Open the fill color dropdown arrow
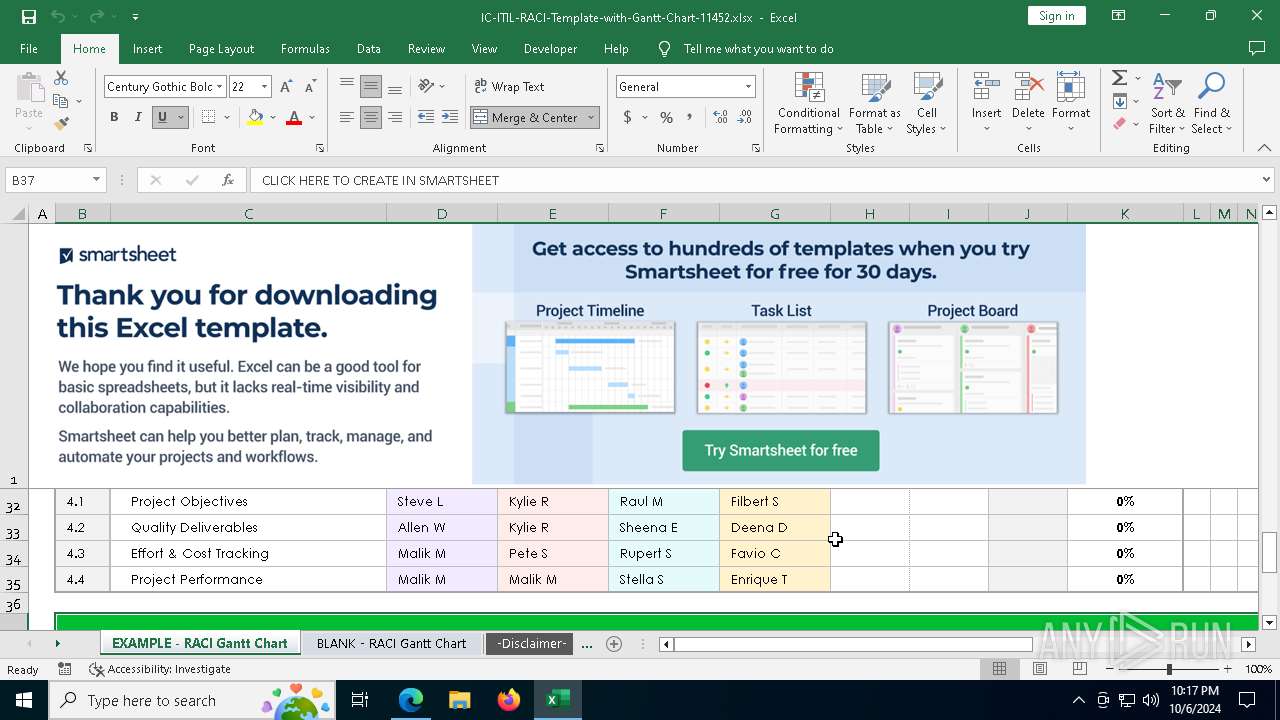The height and width of the screenshot is (720, 1280). 273,117
